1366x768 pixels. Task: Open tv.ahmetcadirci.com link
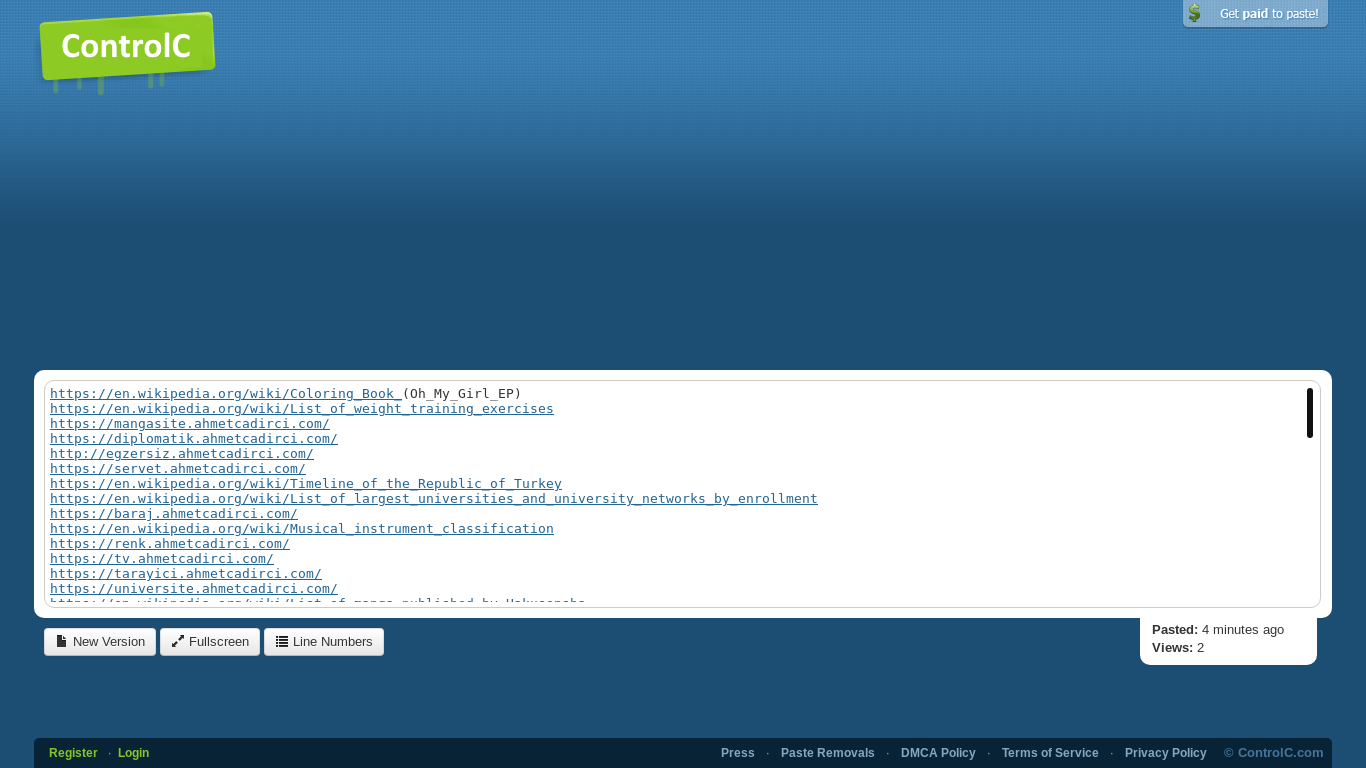click(x=162, y=559)
